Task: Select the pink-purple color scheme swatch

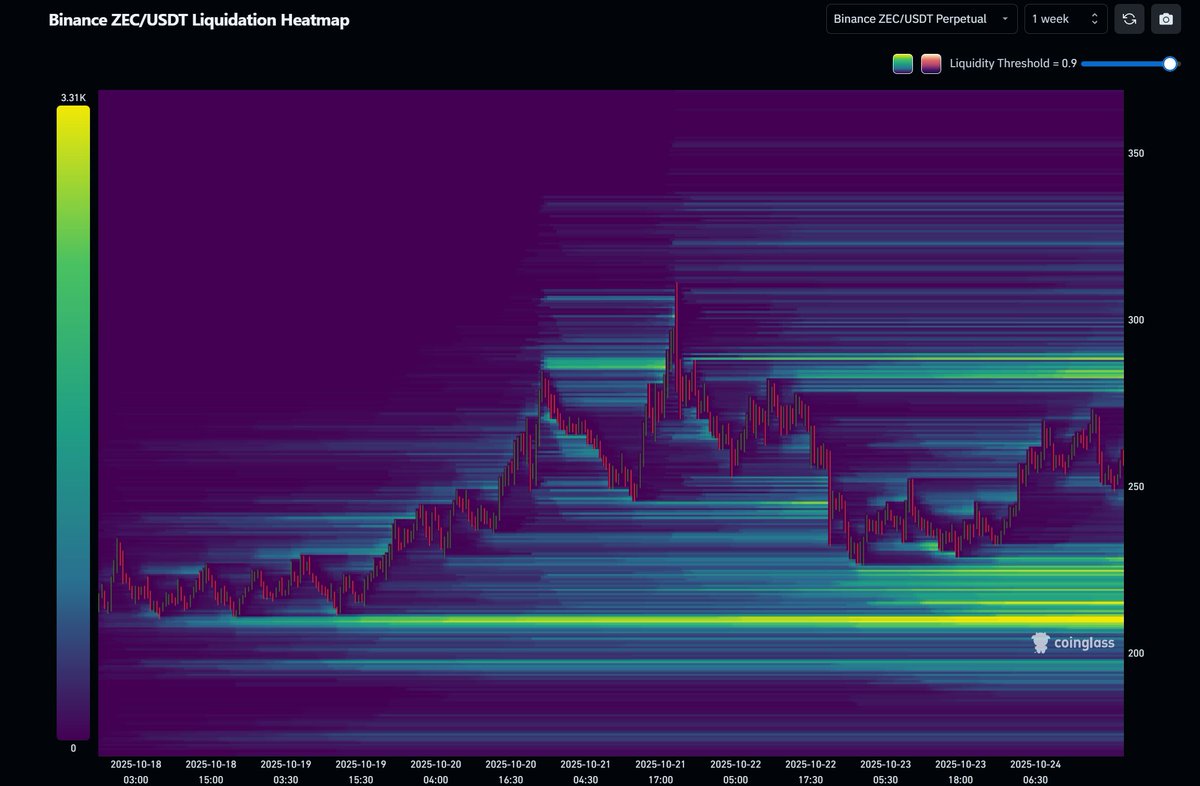Action: pyautogui.click(x=931, y=64)
